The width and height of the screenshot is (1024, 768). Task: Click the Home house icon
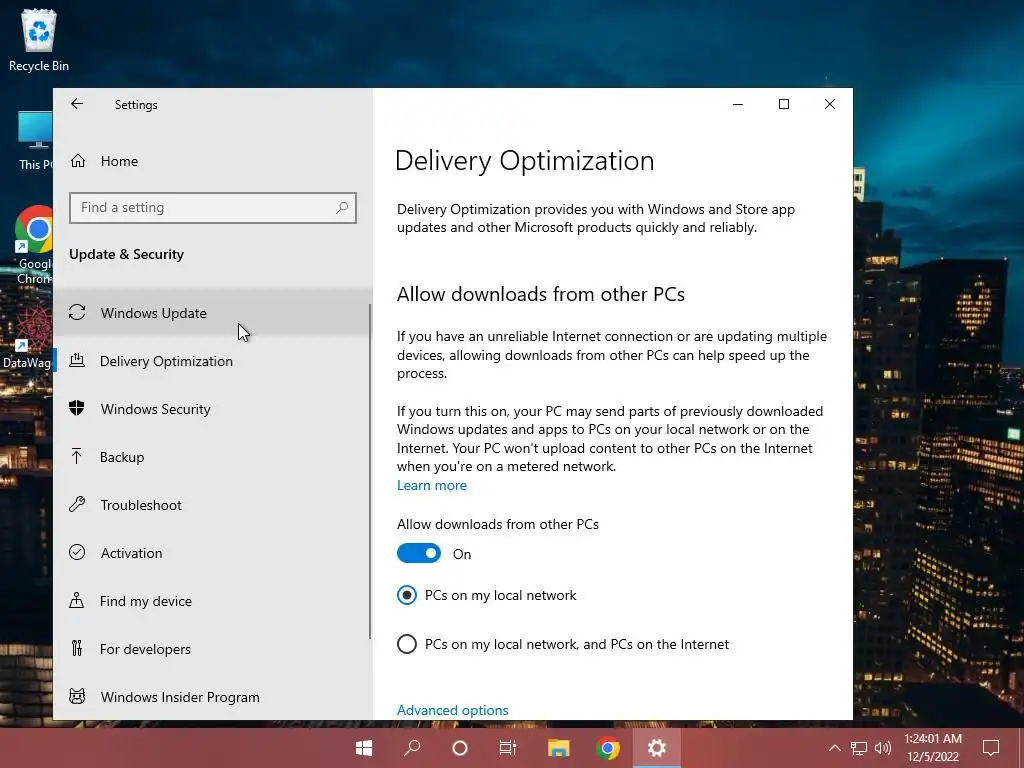coord(78,161)
